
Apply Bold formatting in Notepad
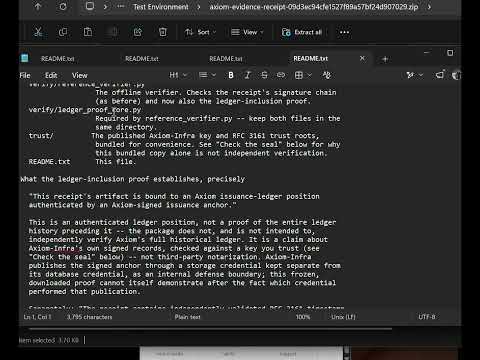tap(231, 75)
